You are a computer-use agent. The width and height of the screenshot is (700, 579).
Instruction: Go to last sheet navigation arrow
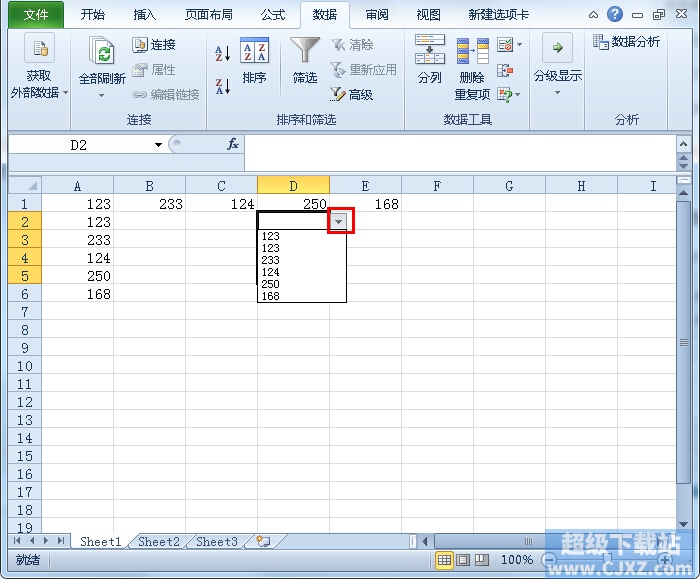tap(61, 541)
